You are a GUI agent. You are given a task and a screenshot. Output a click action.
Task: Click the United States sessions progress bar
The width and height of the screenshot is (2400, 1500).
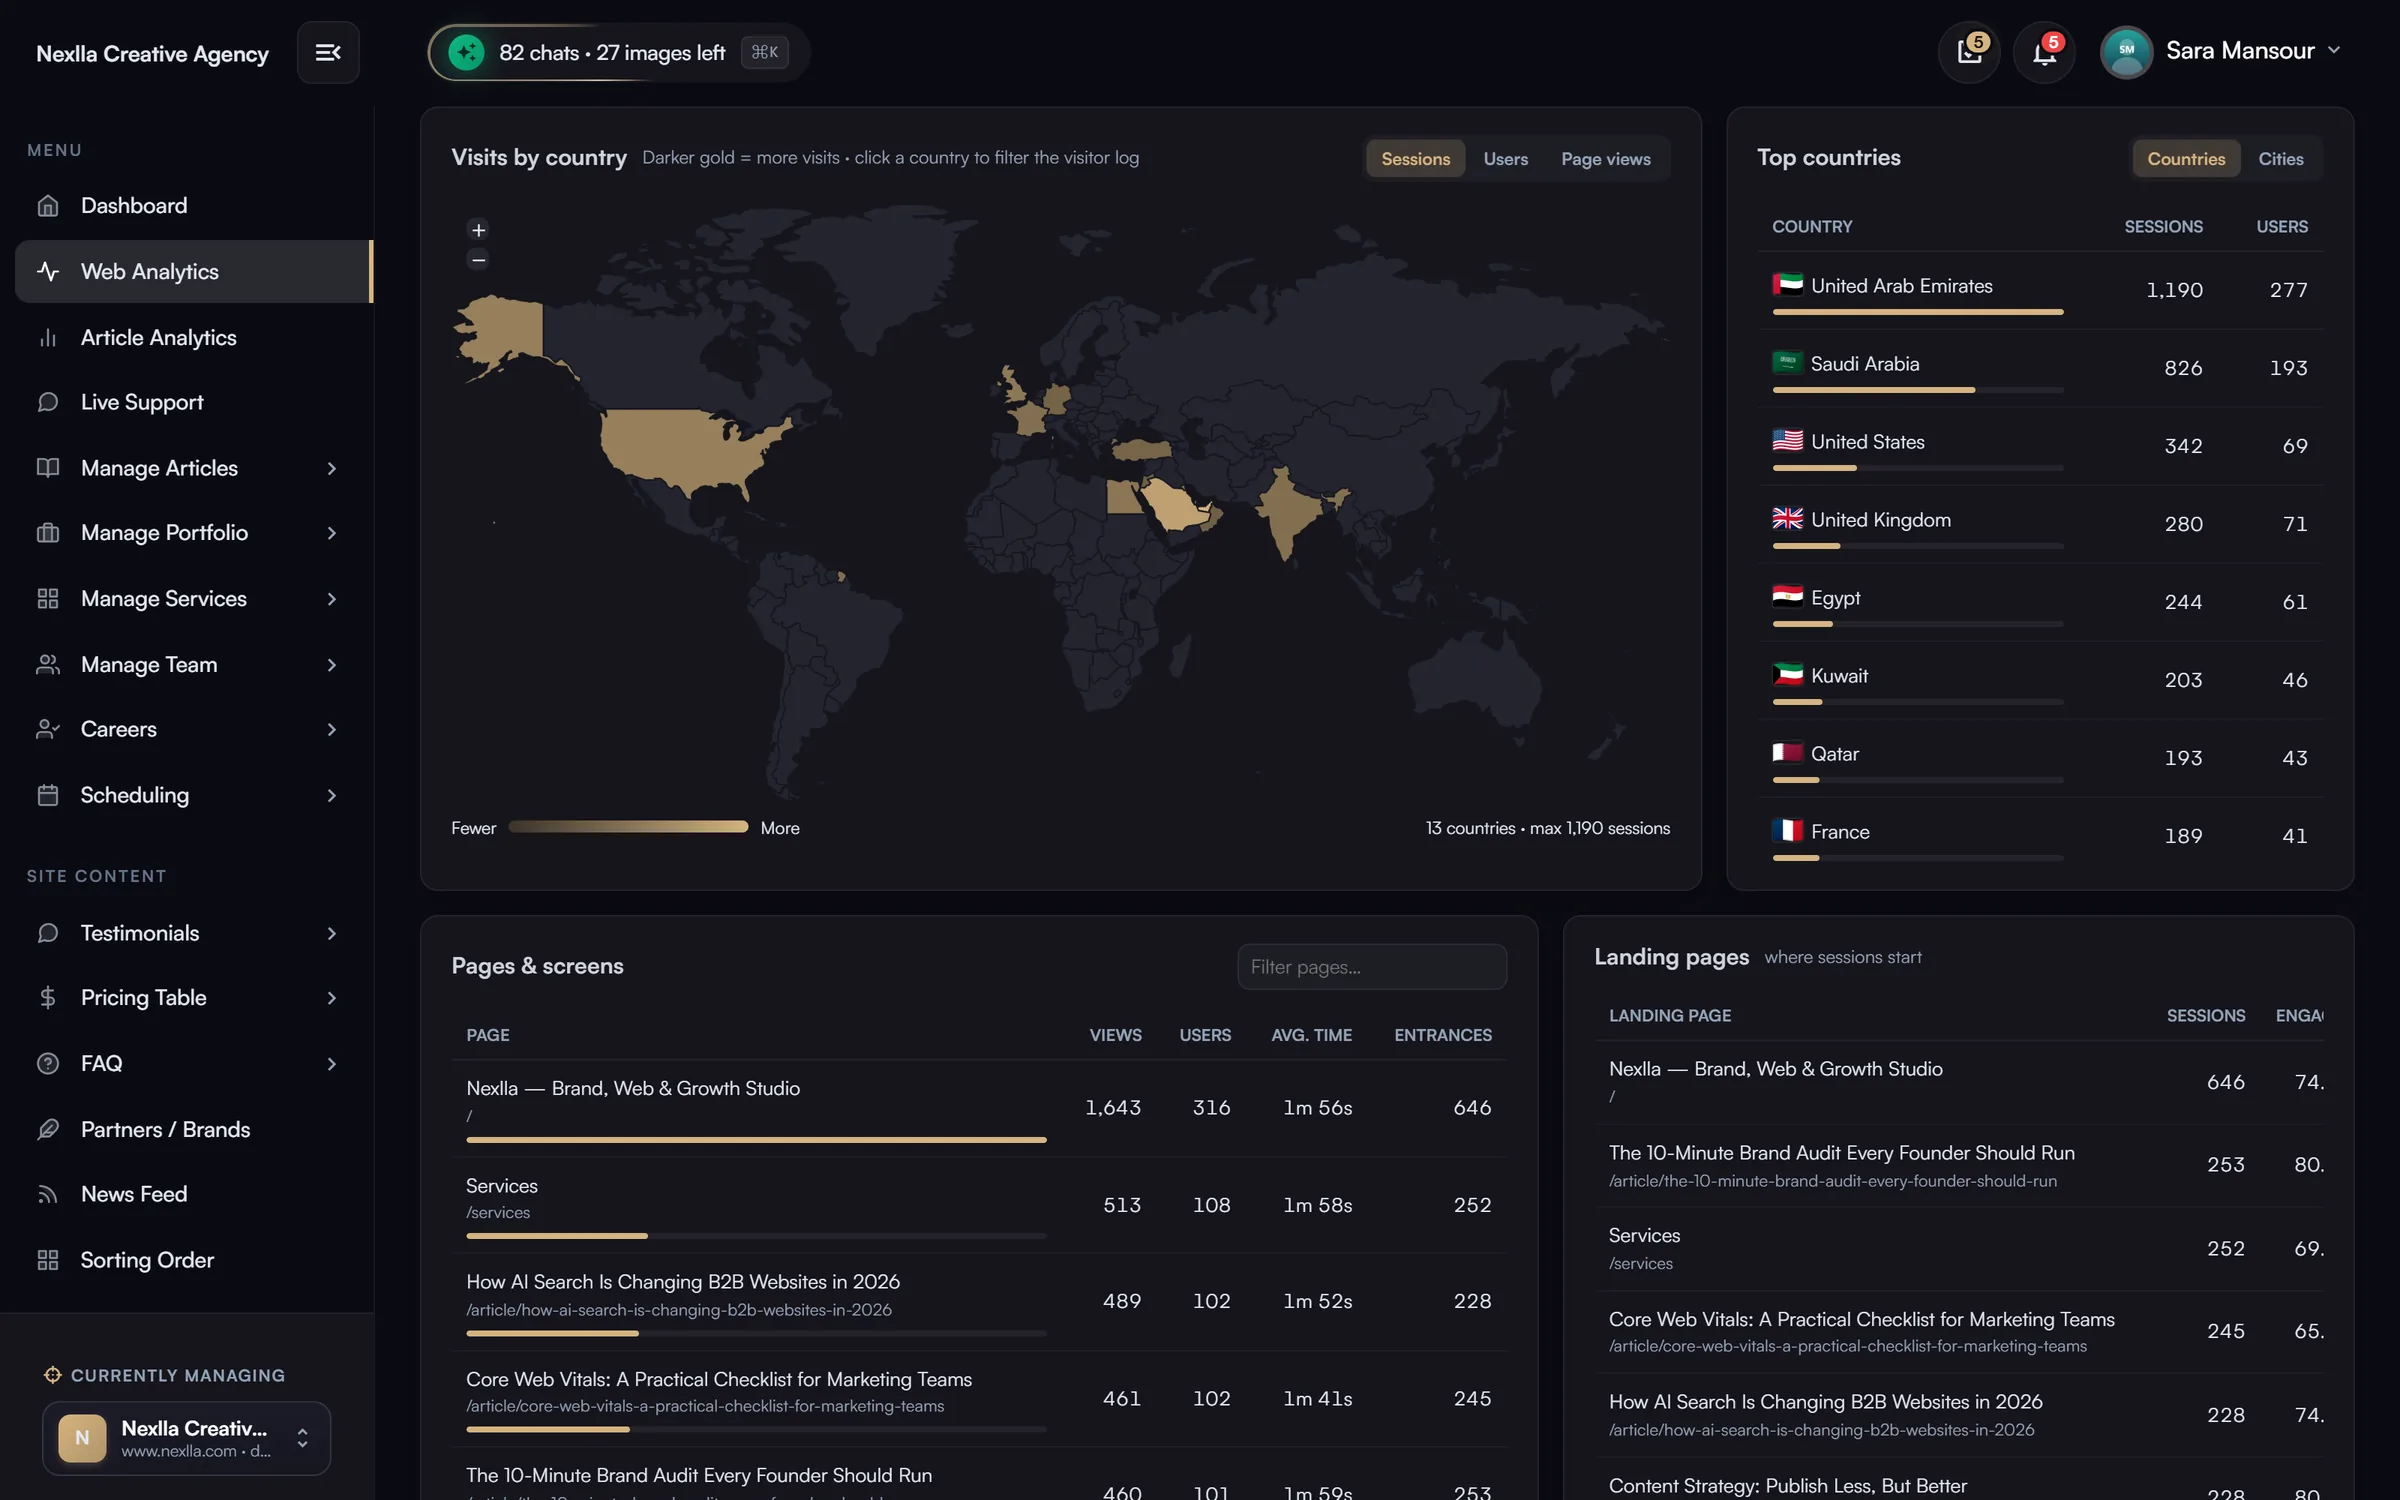(x=1917, y=468)
